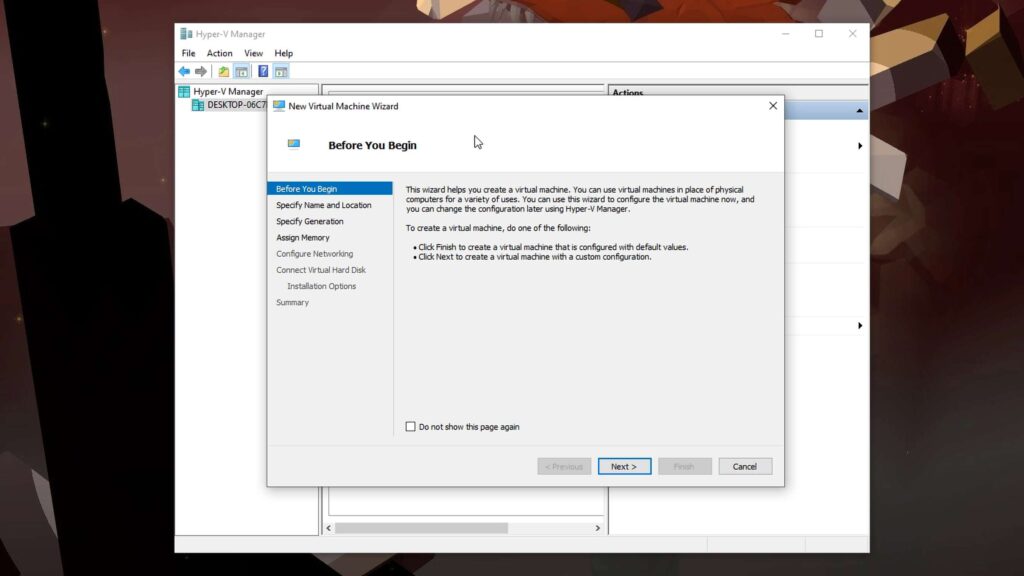Click the horizontal scrollbar thumb
The height and width of the screenshot is (576, 1024).
tap(422, 528)
